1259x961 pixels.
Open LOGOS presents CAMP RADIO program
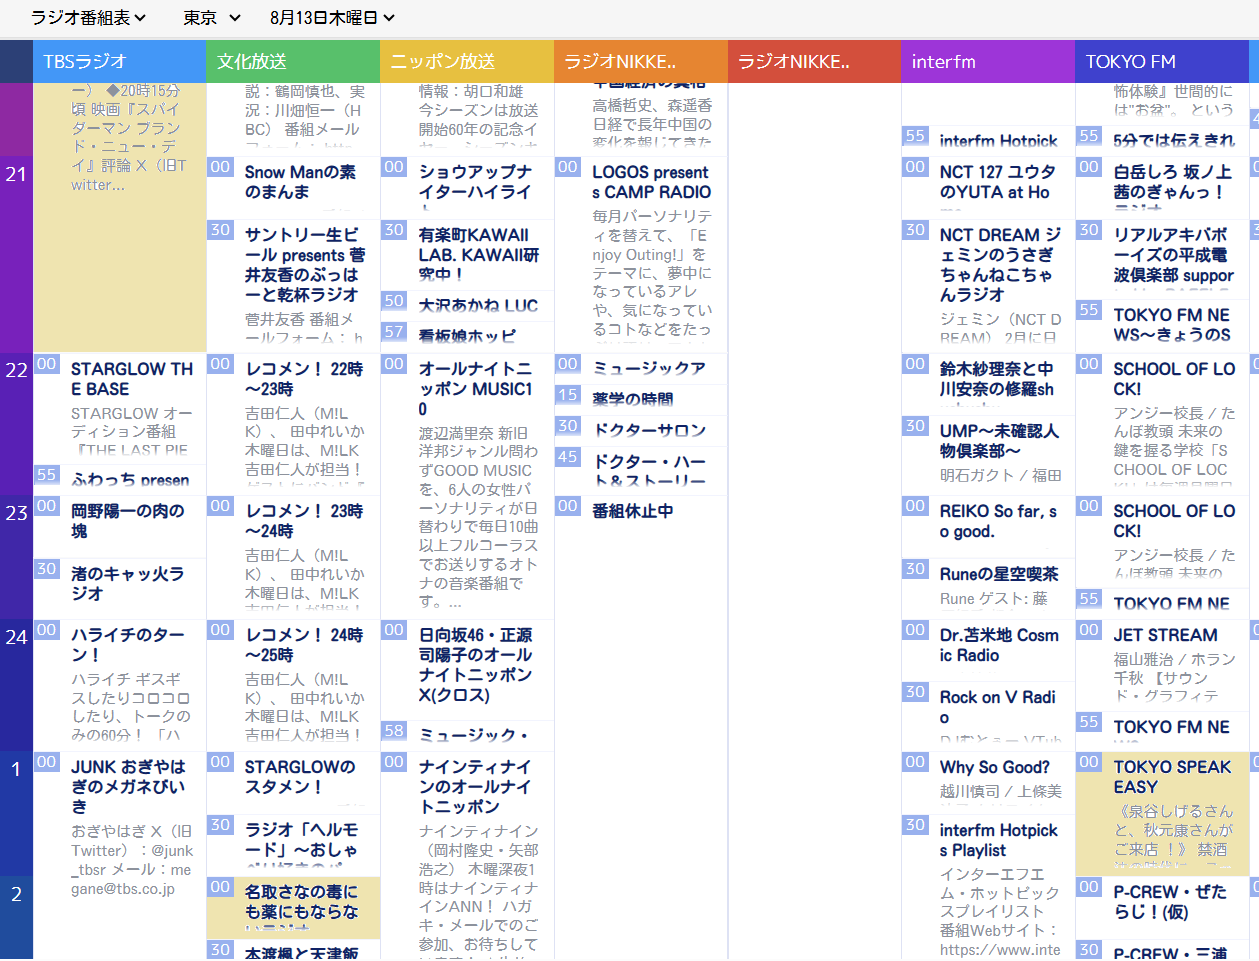tap(651, 182)
